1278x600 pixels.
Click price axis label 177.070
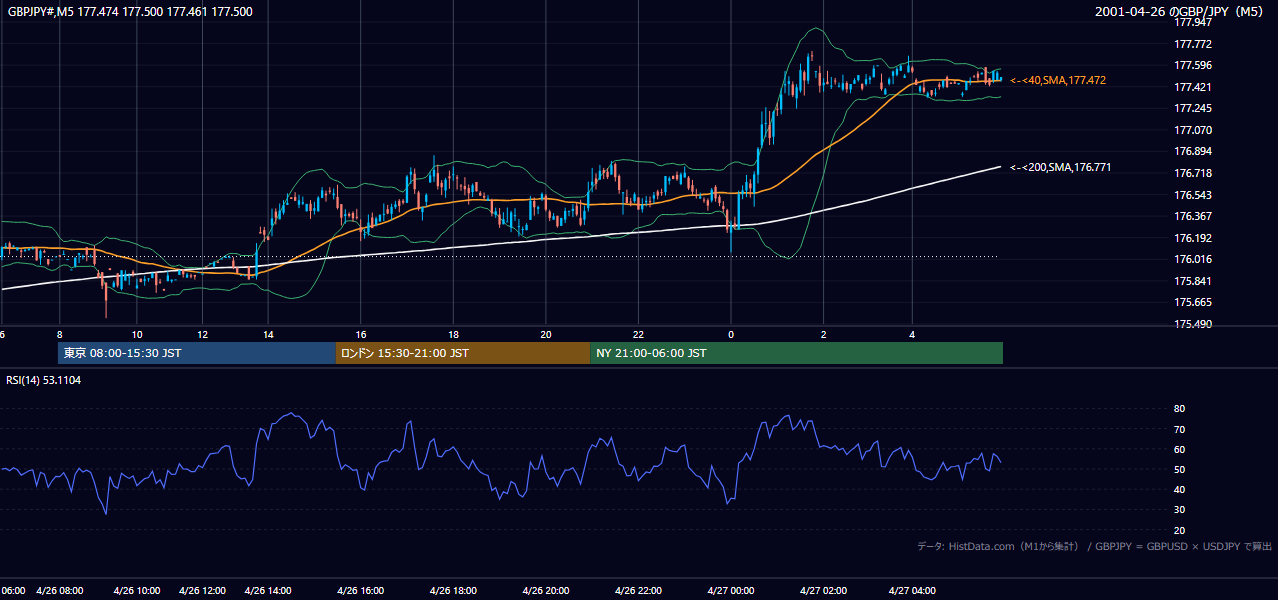pyautogui.click(x=1193, y=130)
